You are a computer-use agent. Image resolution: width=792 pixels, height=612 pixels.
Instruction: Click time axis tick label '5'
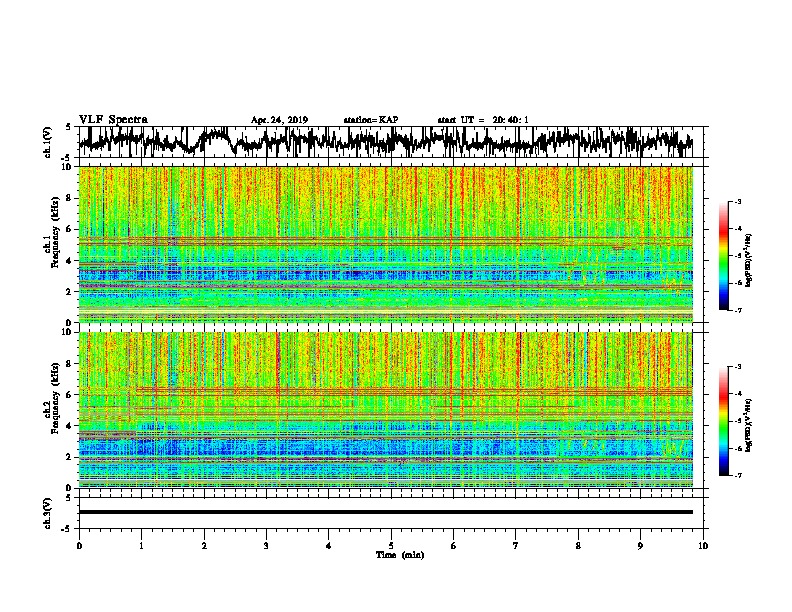pos(391,546)
